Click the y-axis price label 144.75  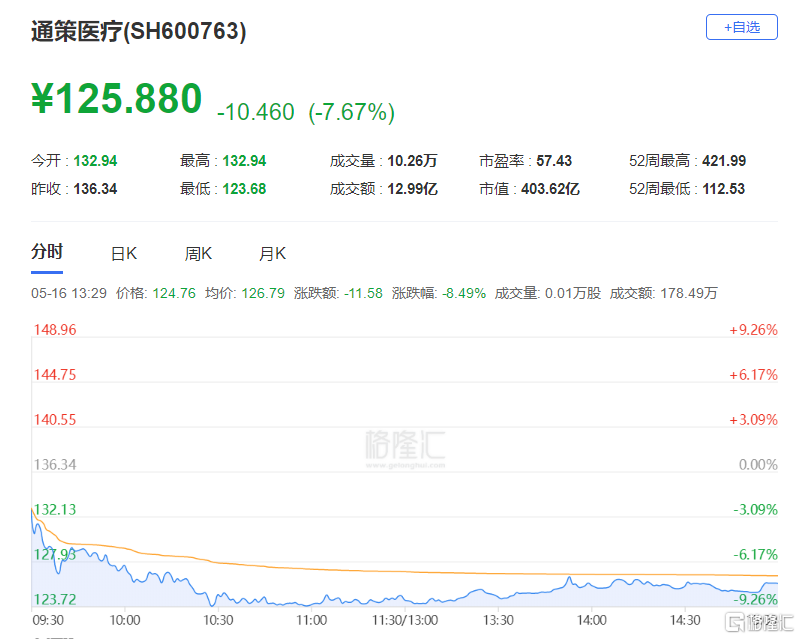[x=55, y=375]
